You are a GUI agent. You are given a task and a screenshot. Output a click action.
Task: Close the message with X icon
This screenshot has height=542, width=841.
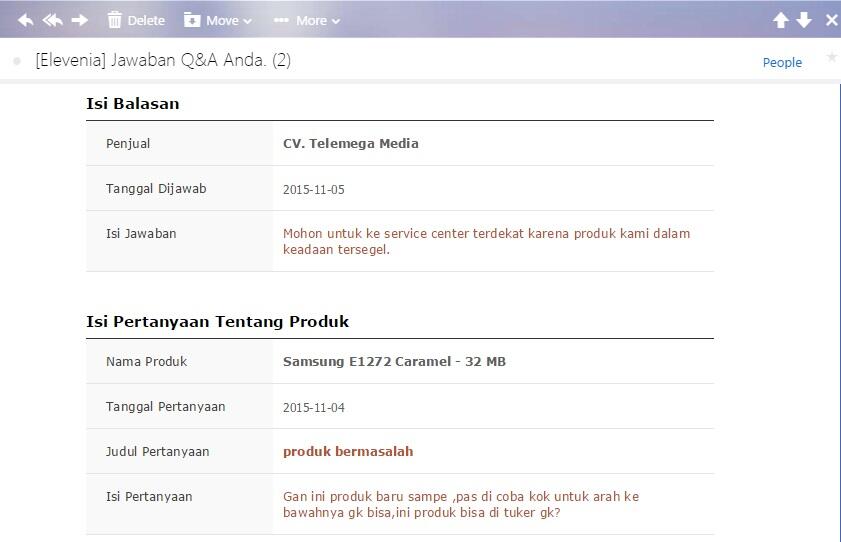pos(831,20)
